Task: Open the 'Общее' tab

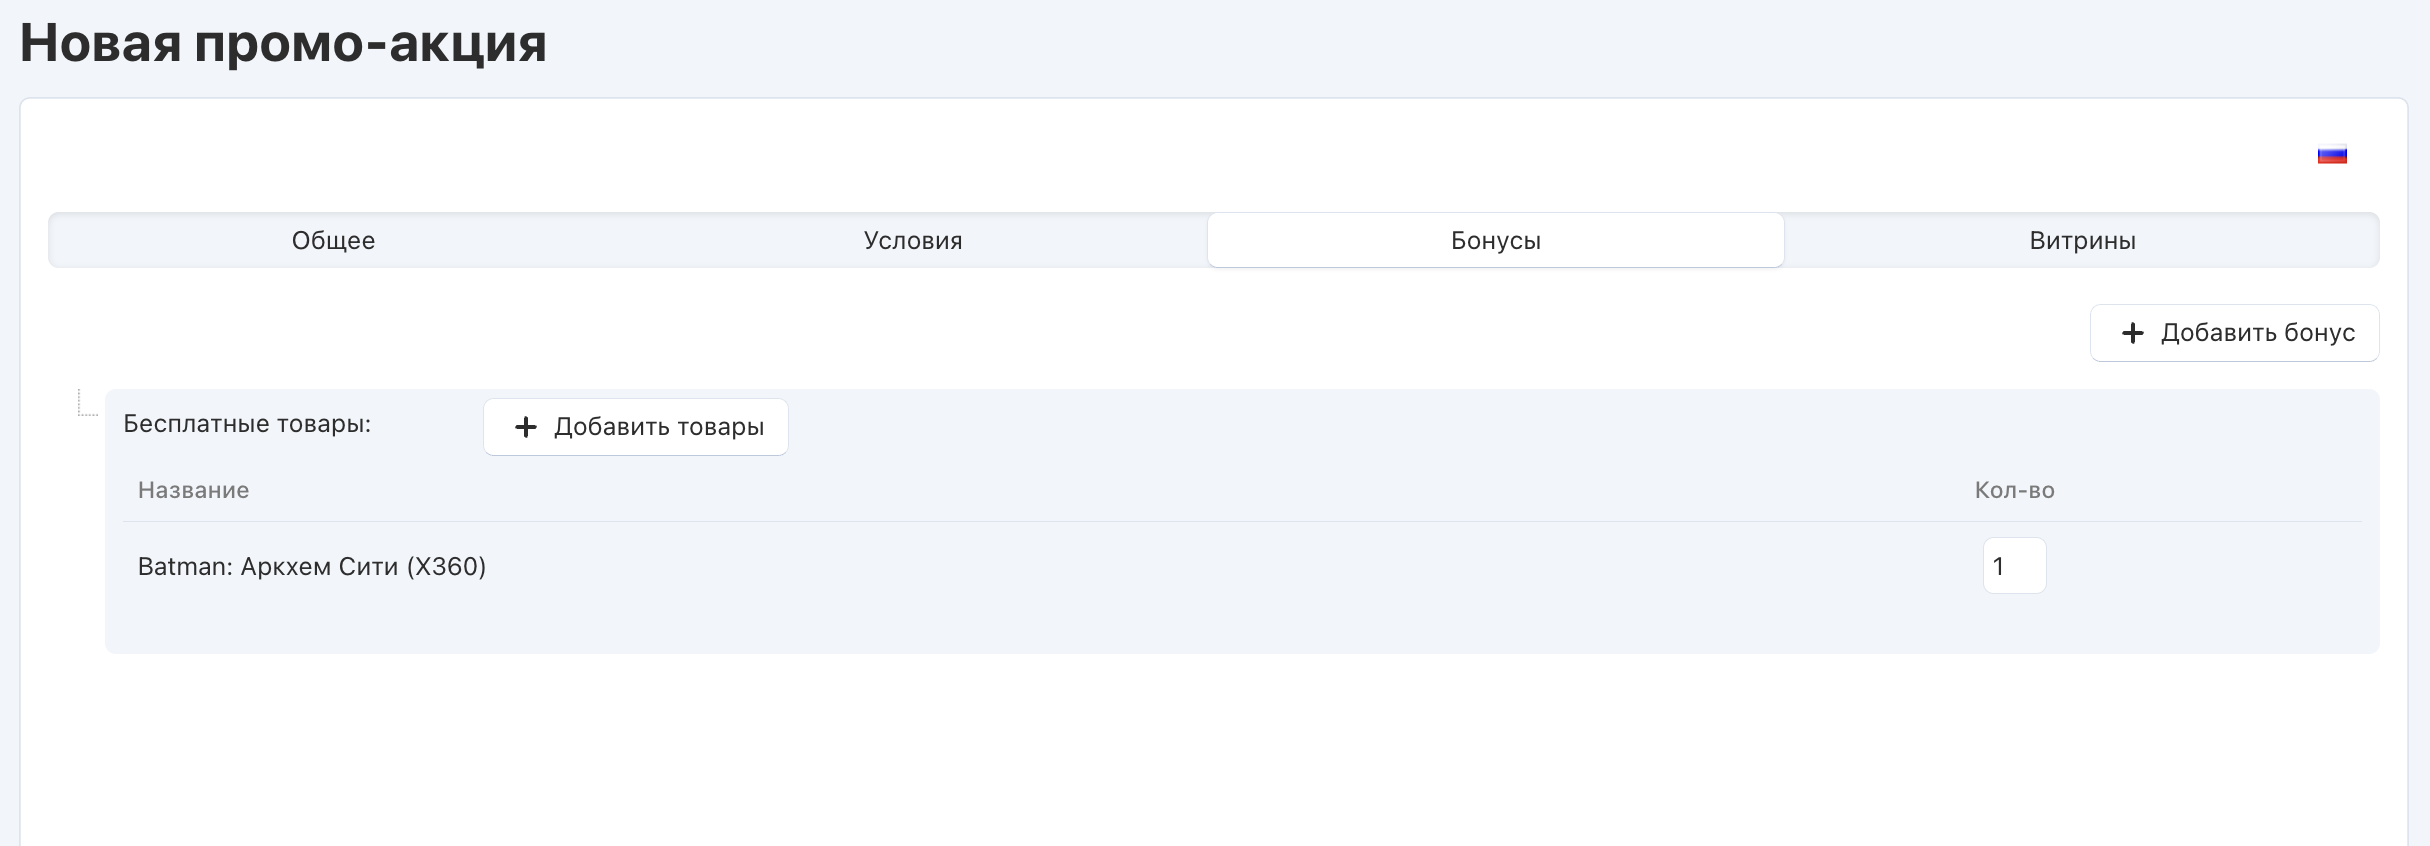Action: click(333, 241)
